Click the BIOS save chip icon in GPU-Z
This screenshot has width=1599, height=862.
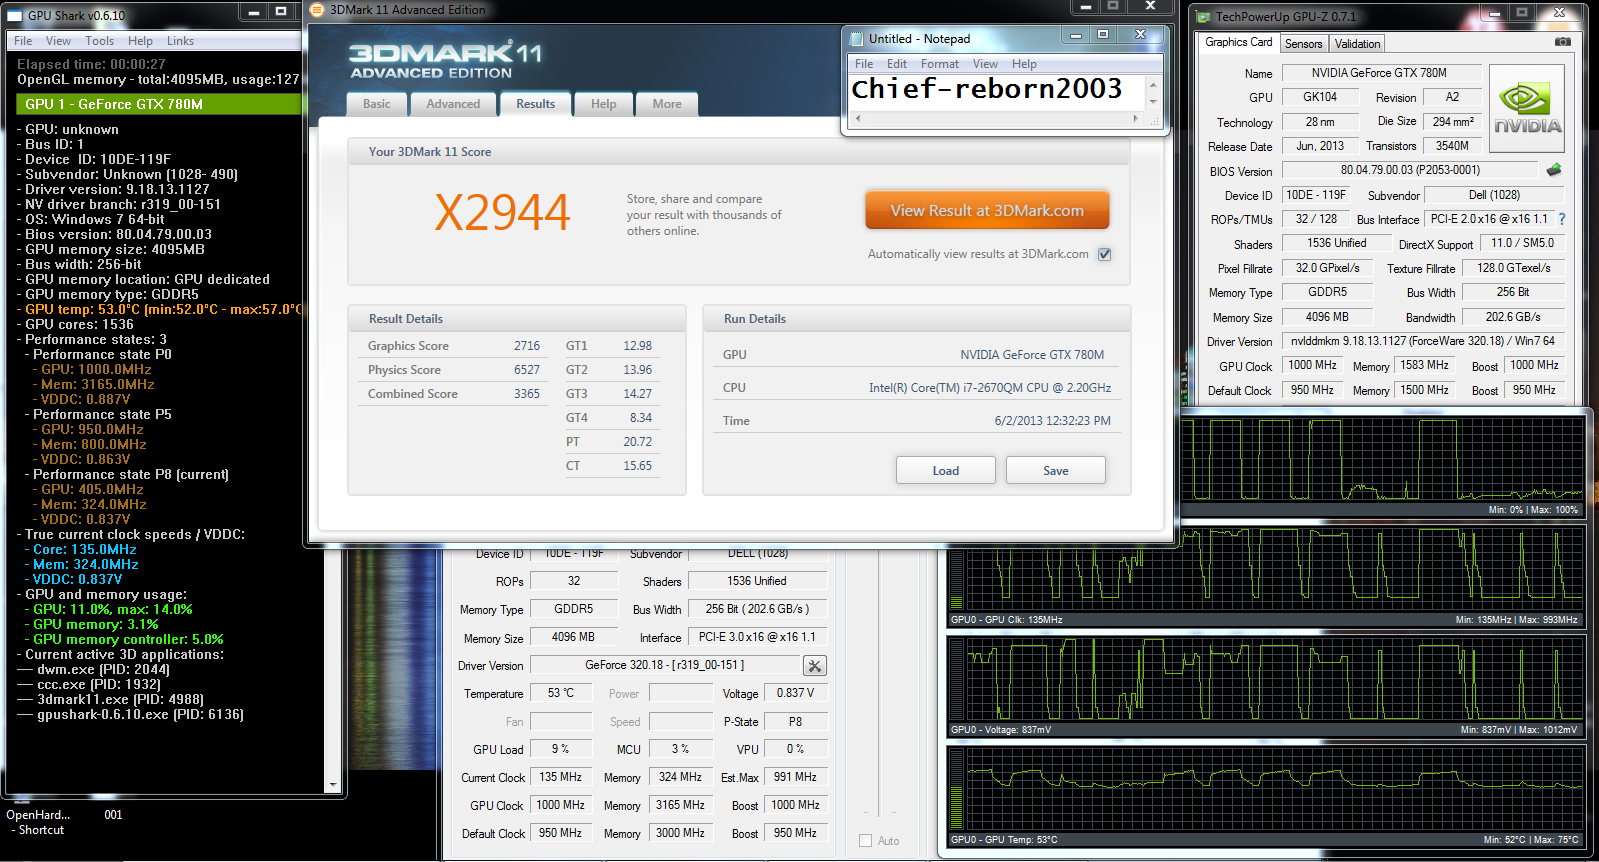(x=1554, y=170)
